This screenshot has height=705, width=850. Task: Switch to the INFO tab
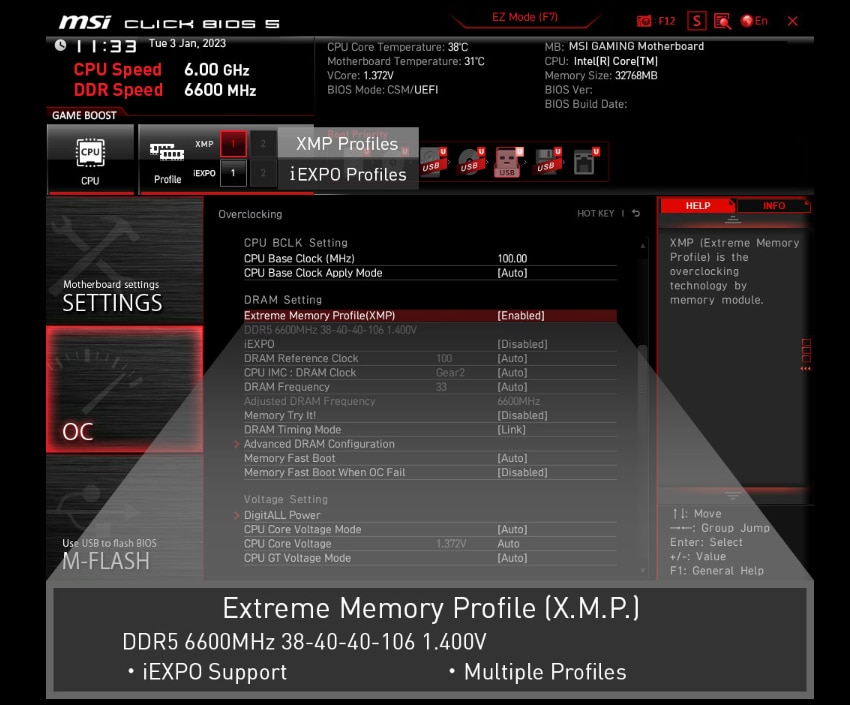[774, 206]
